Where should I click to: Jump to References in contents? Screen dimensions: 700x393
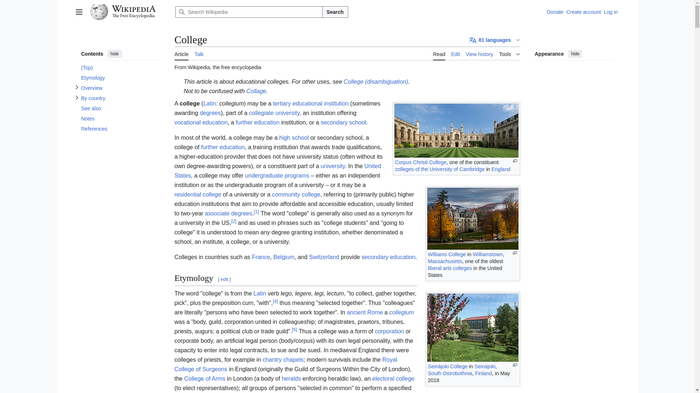point(94,129)
